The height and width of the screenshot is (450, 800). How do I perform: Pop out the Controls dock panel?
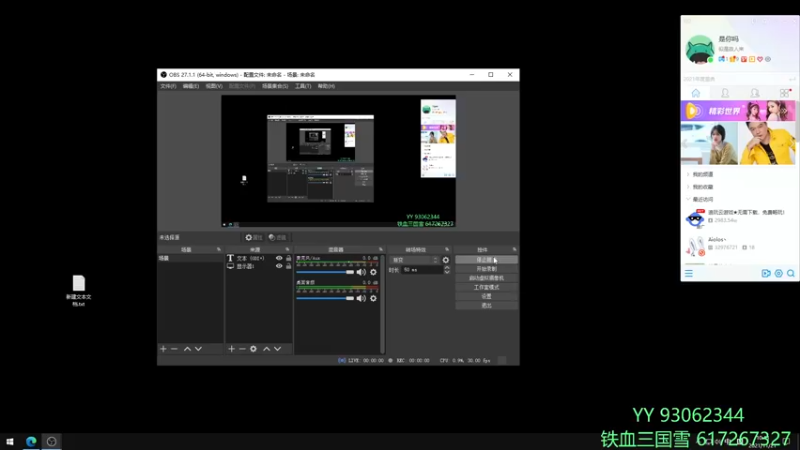(514, 249)
